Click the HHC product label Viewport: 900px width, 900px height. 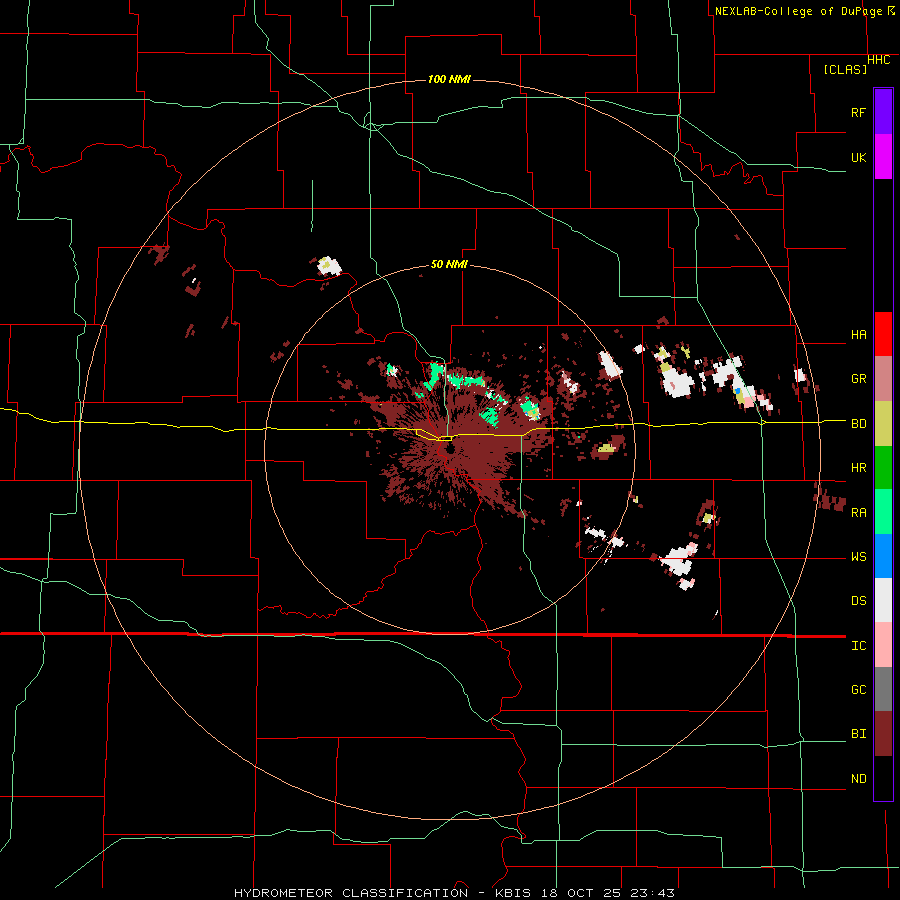(878, 60)
